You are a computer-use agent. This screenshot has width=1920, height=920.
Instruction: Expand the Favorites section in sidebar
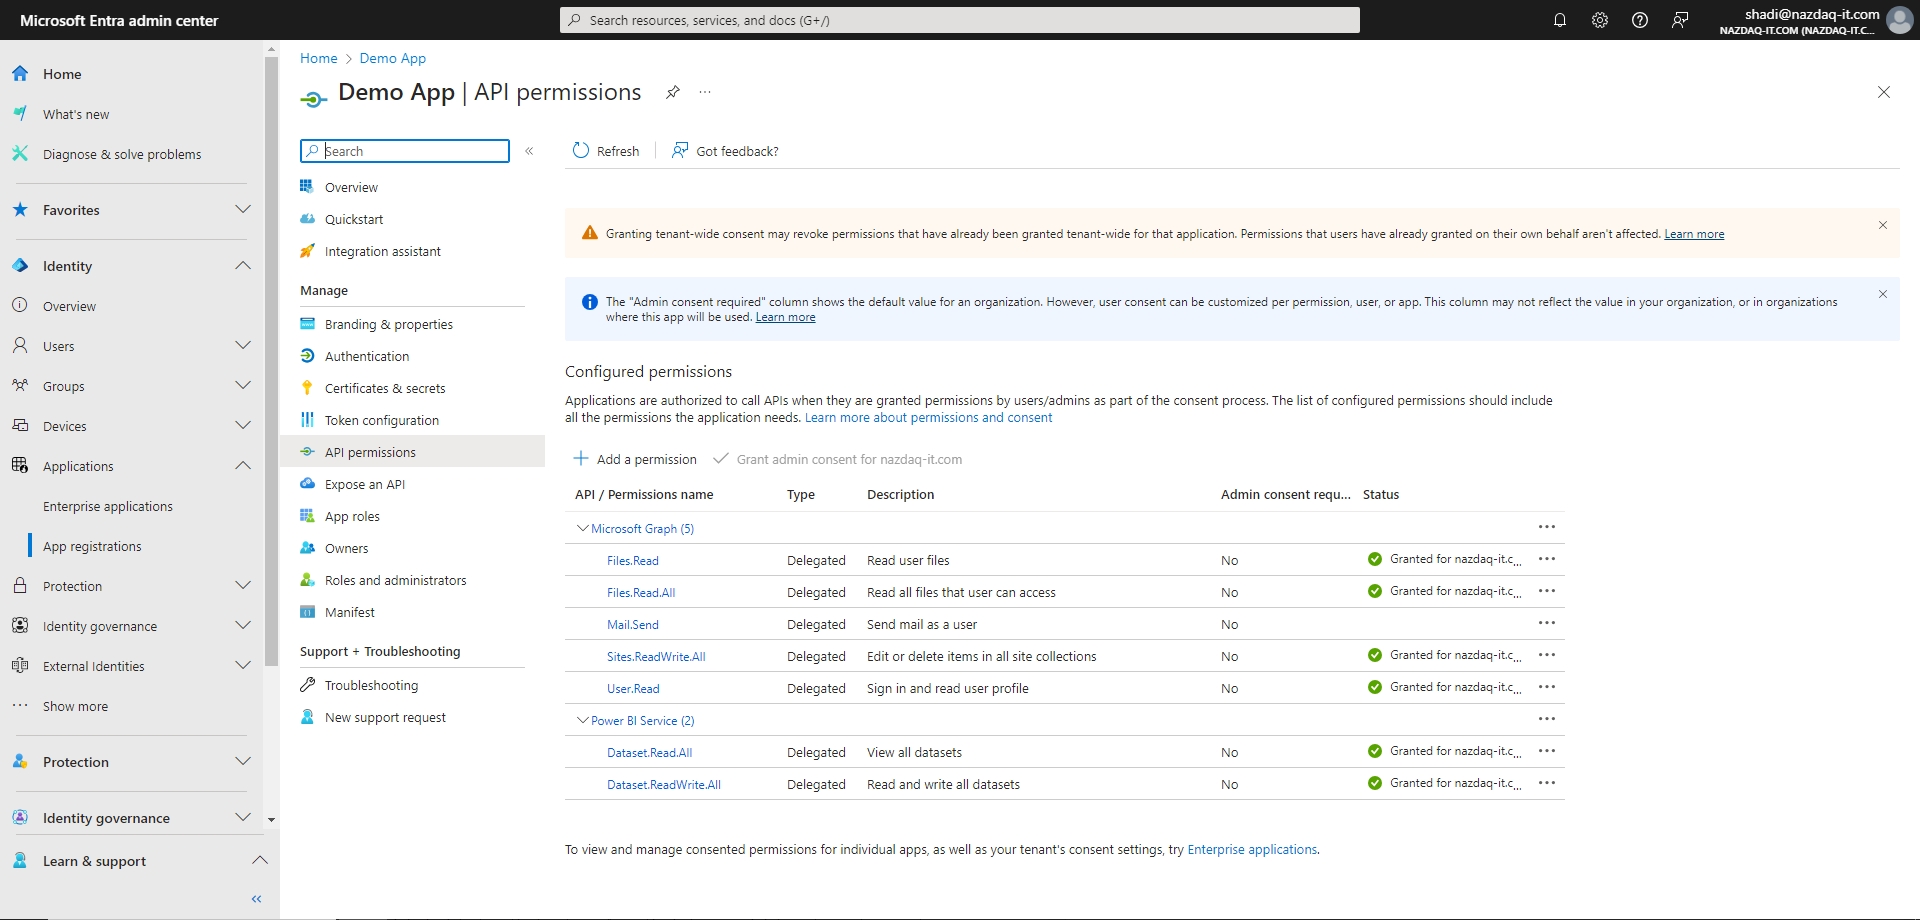tap(242, 210)
